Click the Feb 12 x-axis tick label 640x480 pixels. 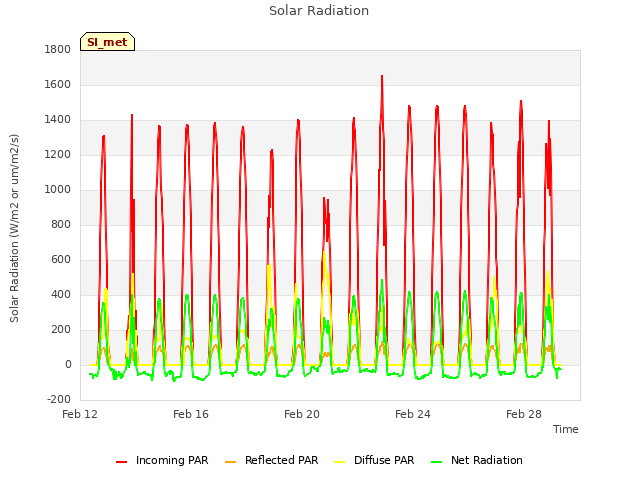pos(80,414)
